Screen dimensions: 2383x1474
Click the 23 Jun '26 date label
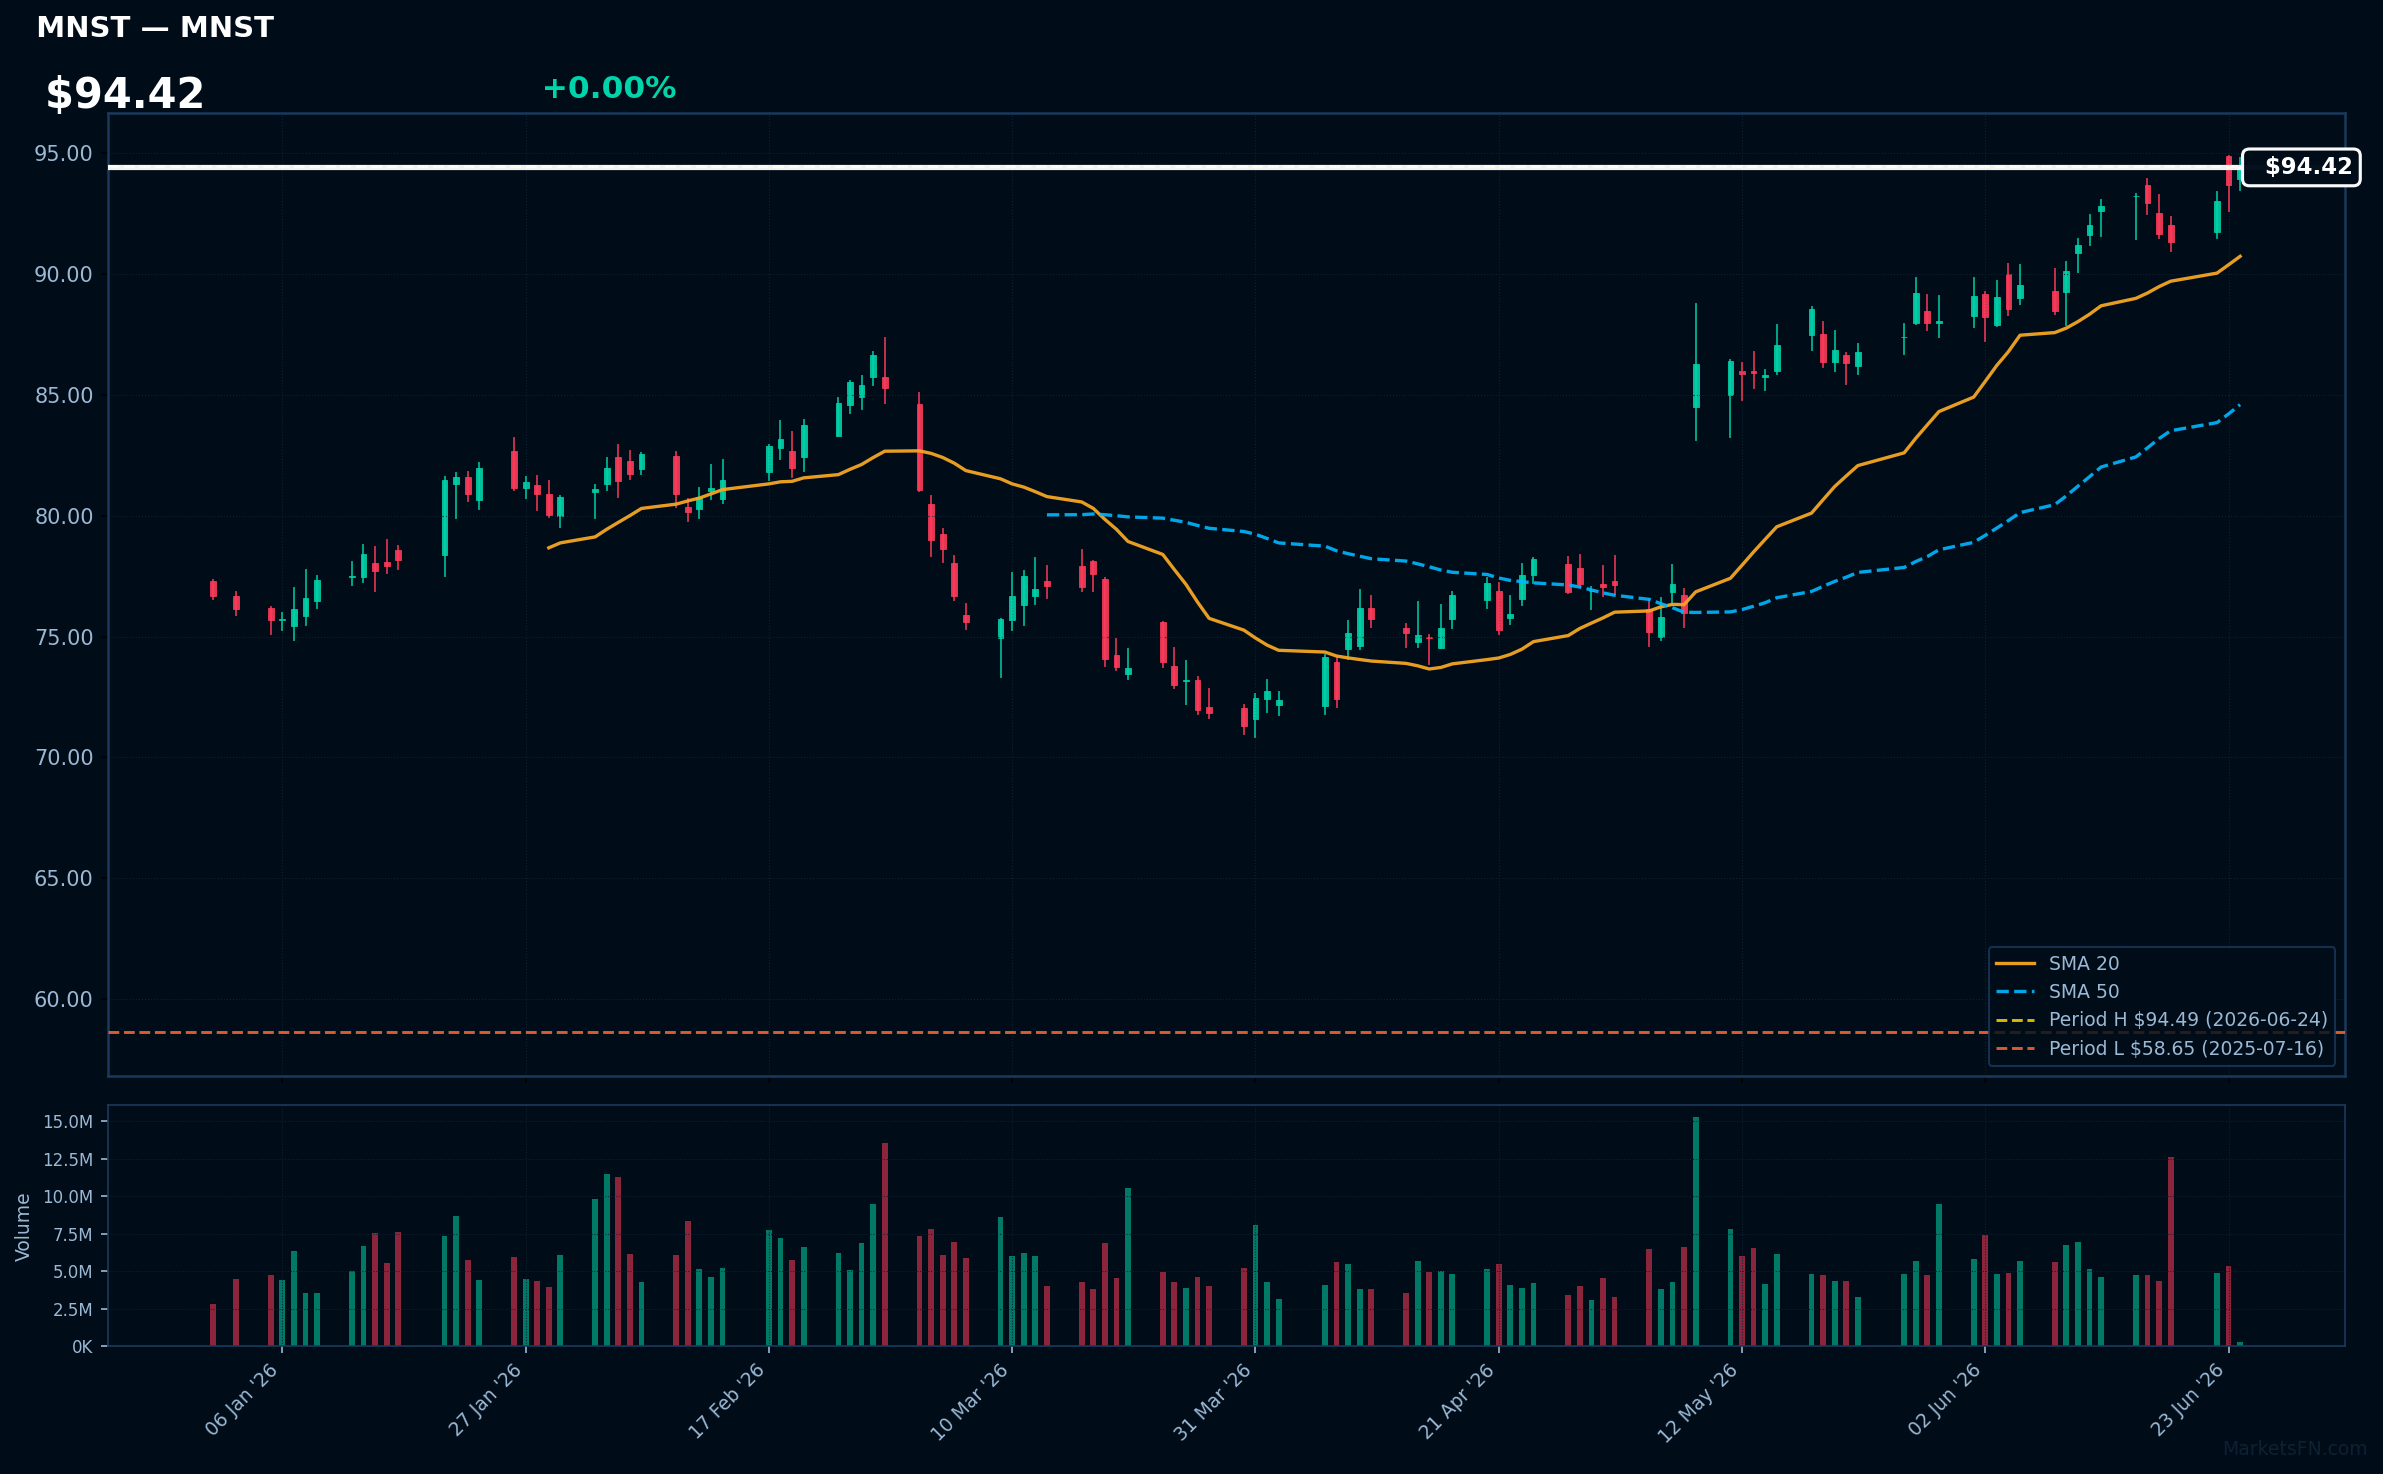click(x=2188, y=1400)
